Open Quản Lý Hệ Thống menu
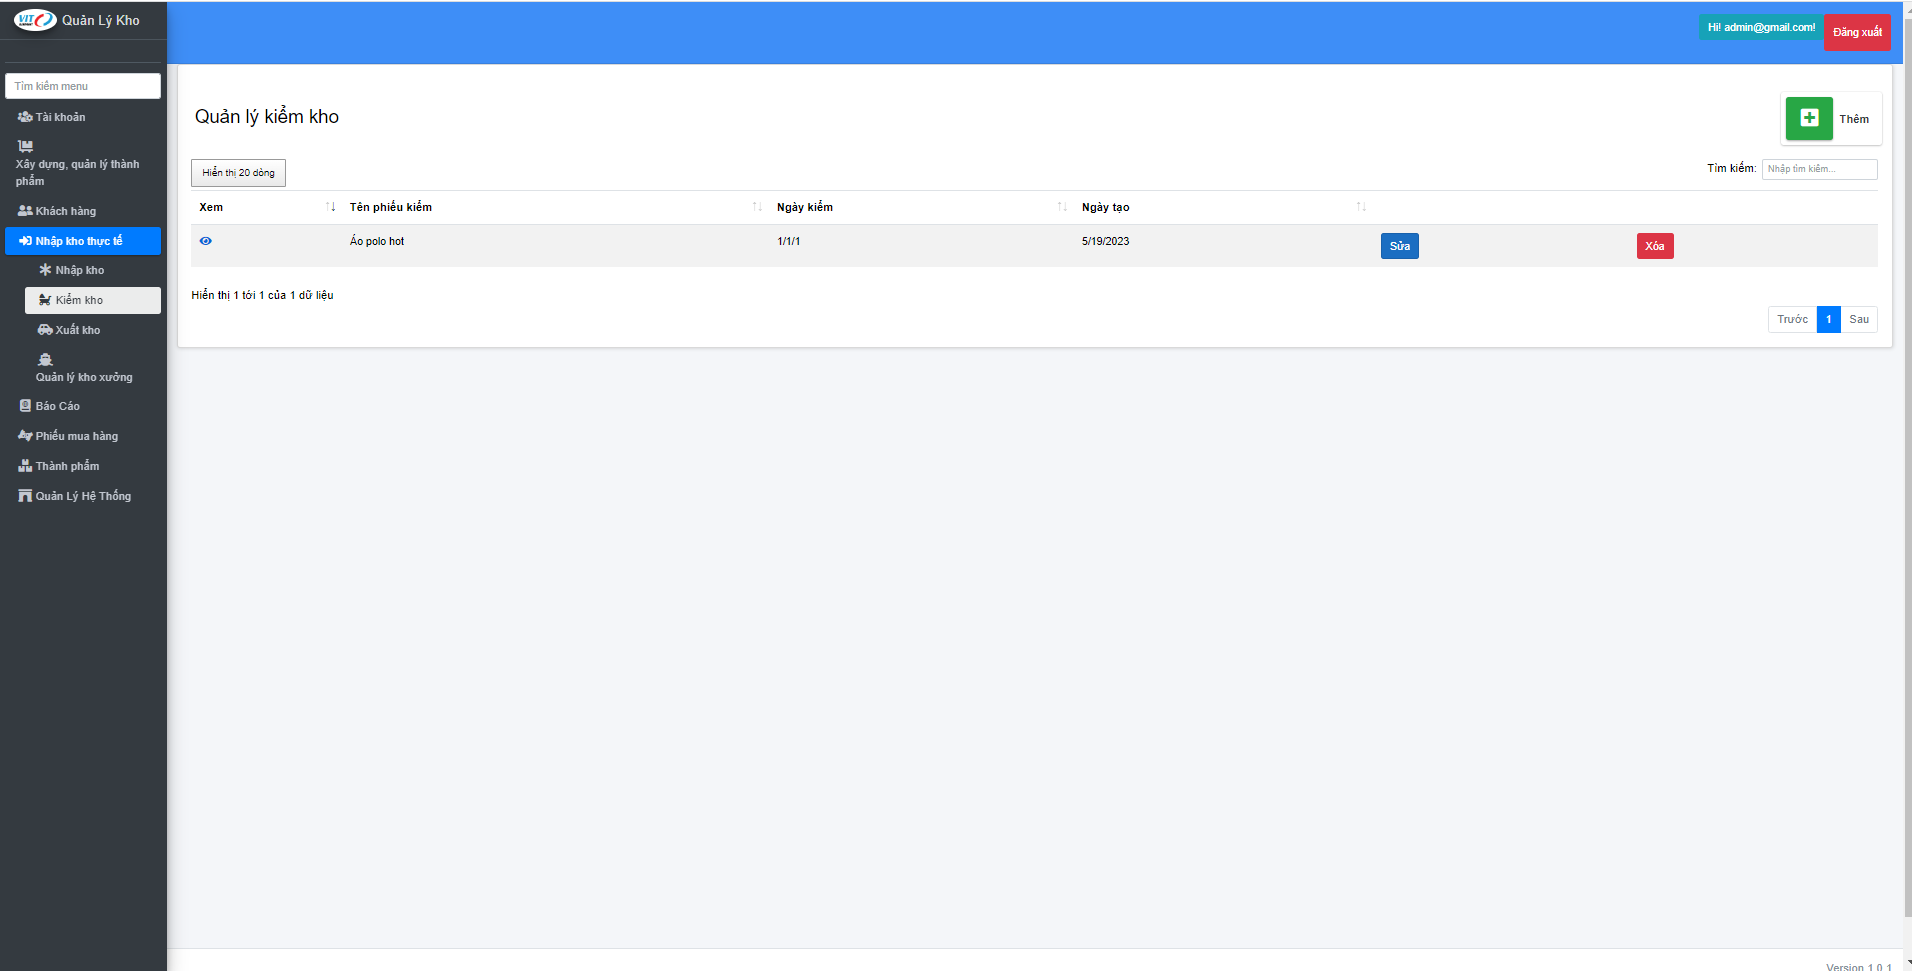The image size is (1912, 971). click(83, 496)
